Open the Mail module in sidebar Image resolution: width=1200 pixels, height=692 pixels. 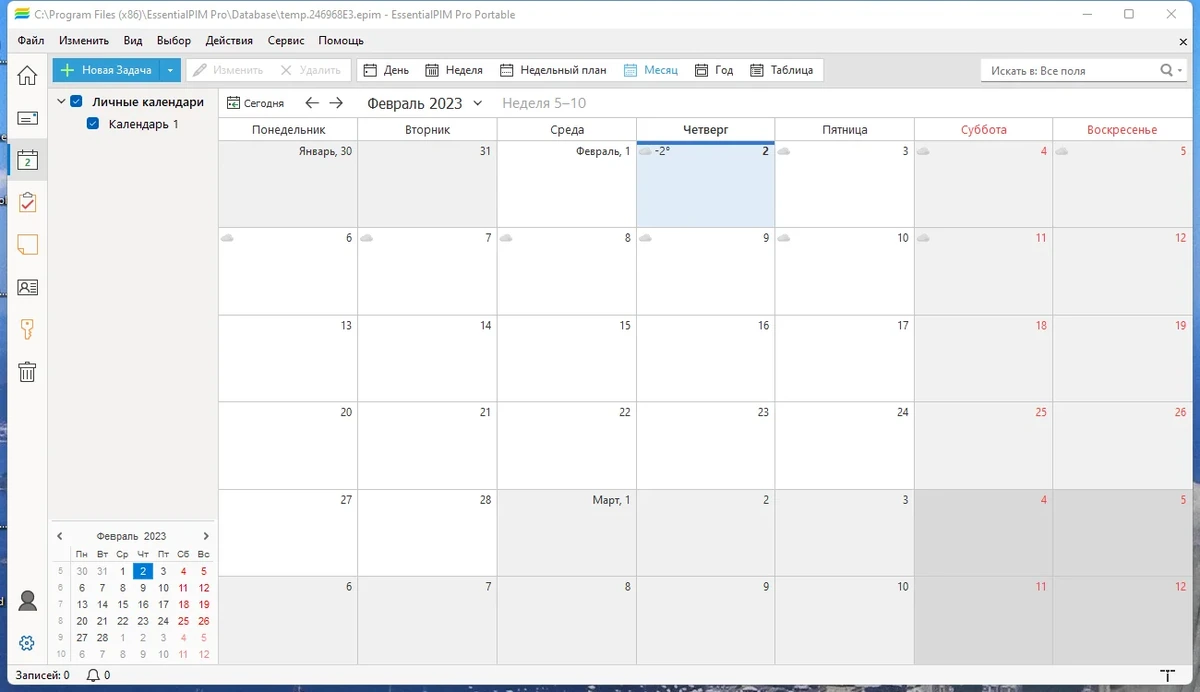[x=27, y=118]
